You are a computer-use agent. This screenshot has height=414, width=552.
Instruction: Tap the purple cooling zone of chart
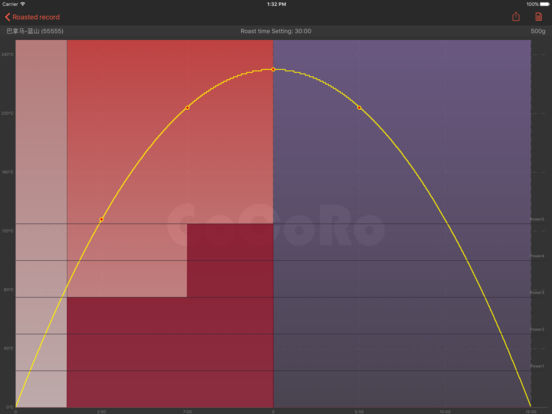pyautogui.click(x=402, y=224)
